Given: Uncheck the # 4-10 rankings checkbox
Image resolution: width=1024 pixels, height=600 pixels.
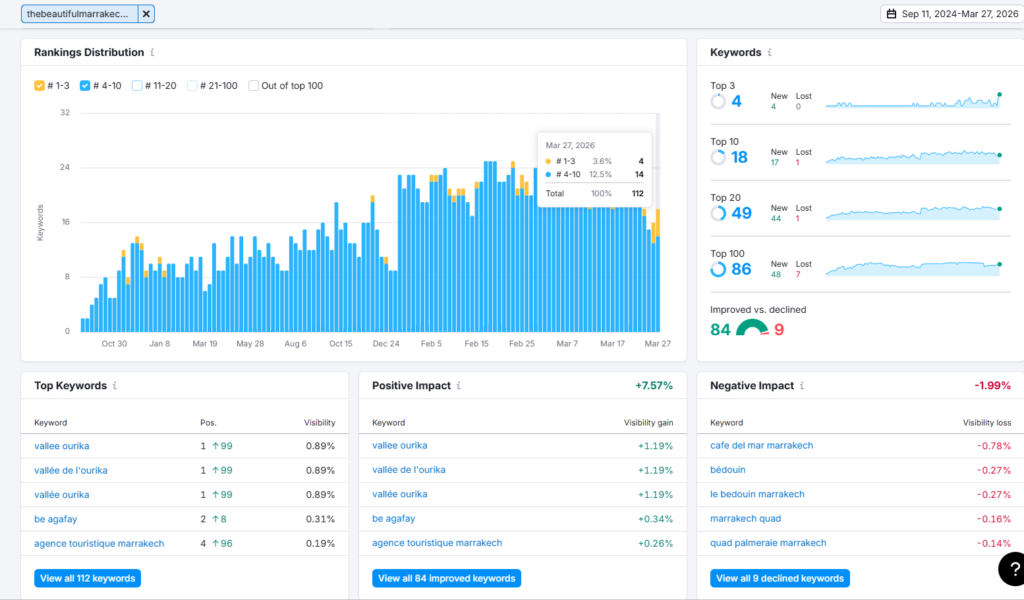Looking at the screenshot, I should point(85,86).
